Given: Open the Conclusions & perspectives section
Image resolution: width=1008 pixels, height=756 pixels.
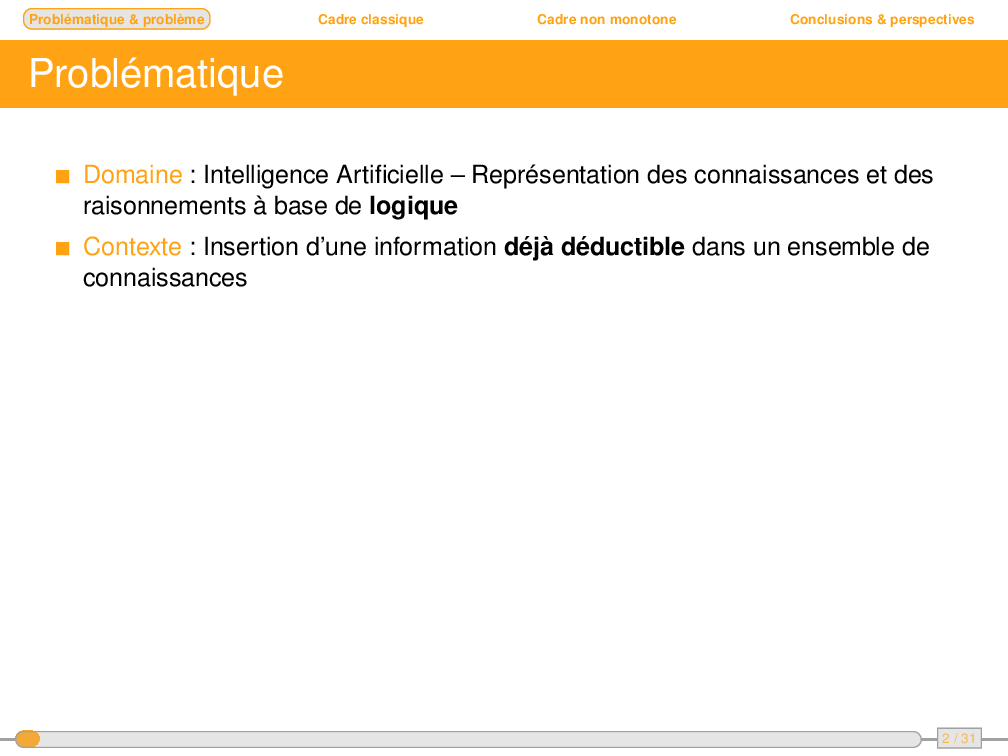Looking at the screenshot, I should (881, 19).
